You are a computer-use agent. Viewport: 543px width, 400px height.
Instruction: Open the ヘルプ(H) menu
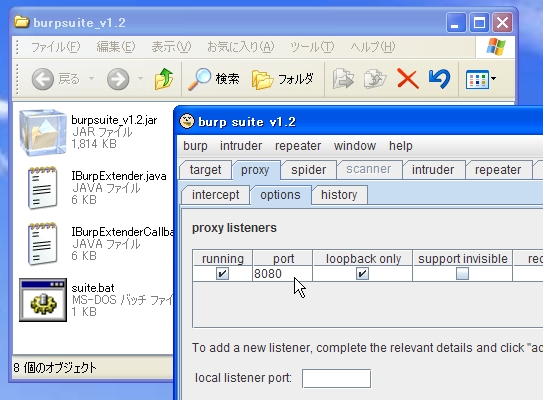[x=373, y=47]
